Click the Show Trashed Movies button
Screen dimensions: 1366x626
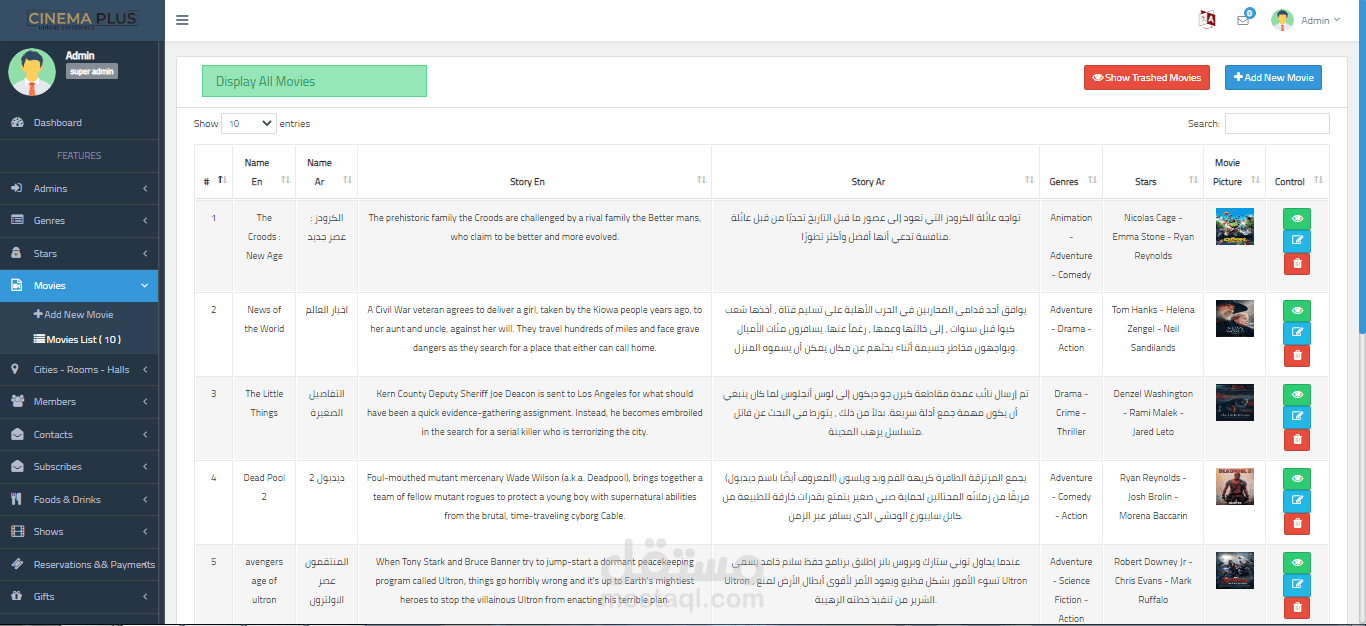point(1147,78)
